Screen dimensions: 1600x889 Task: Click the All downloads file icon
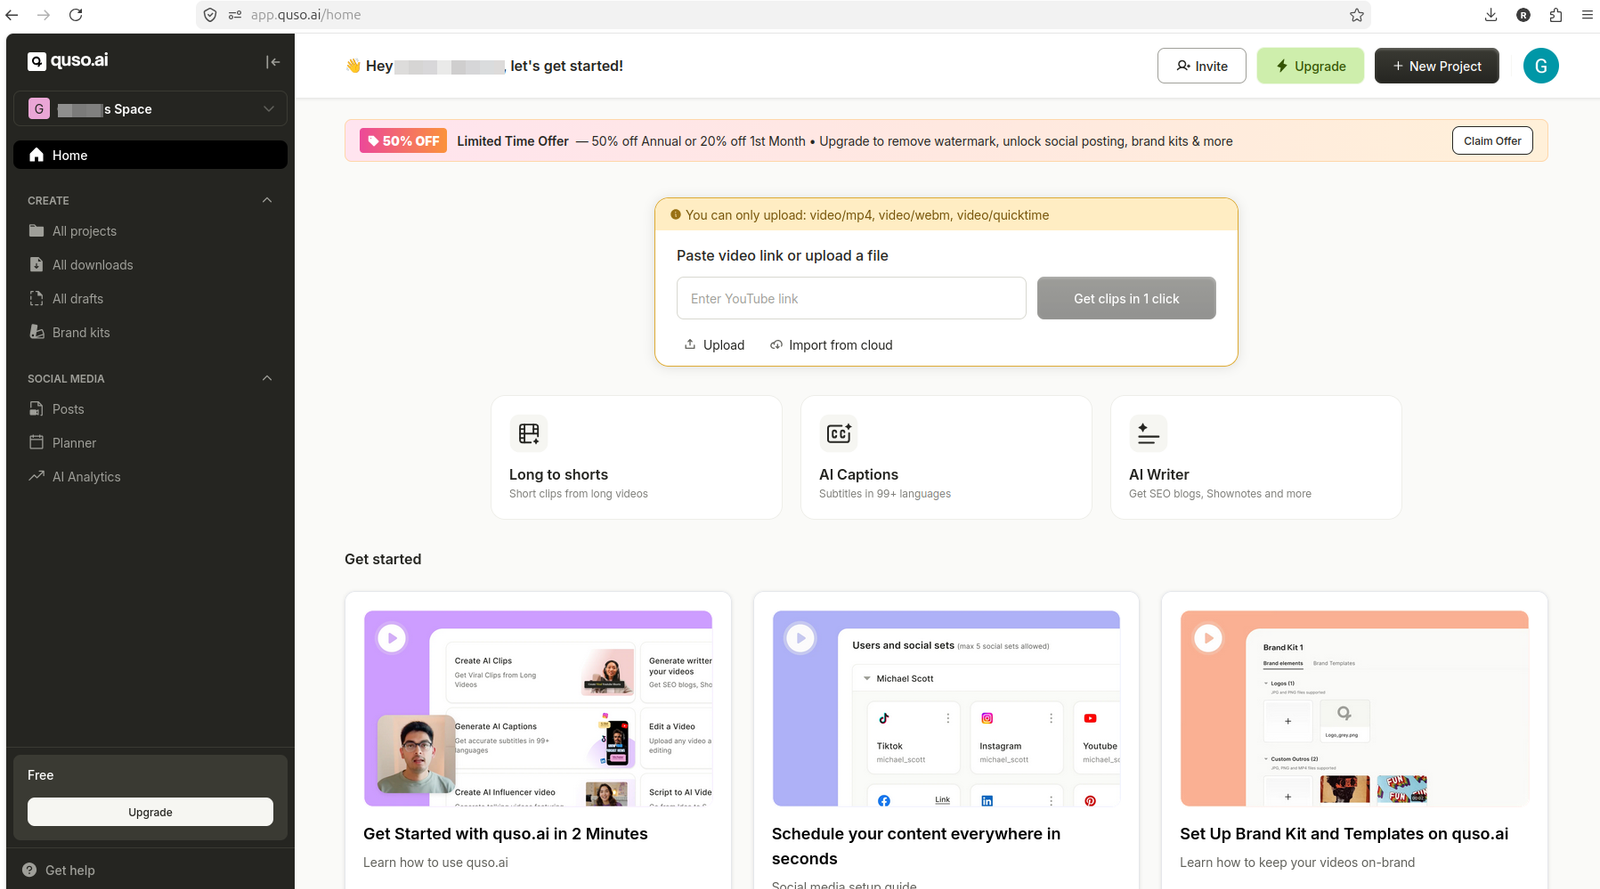[x=37, y=265]
